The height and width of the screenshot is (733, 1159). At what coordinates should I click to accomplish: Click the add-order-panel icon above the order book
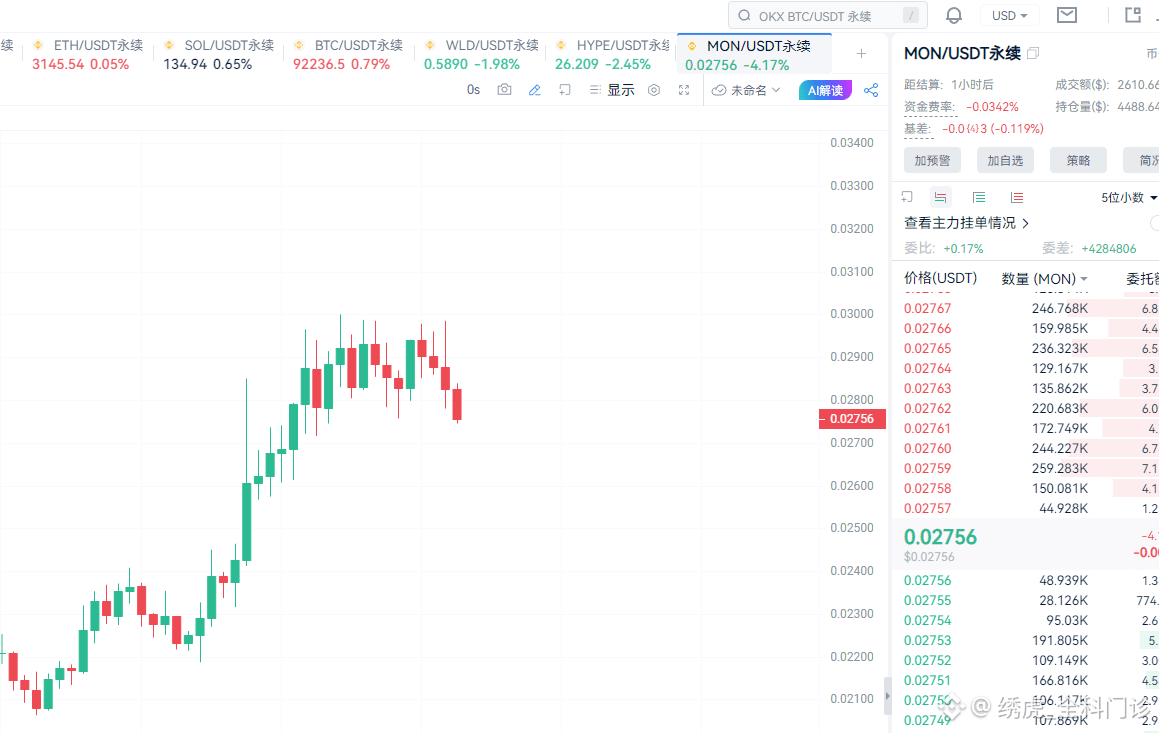[x=907, y=197]
